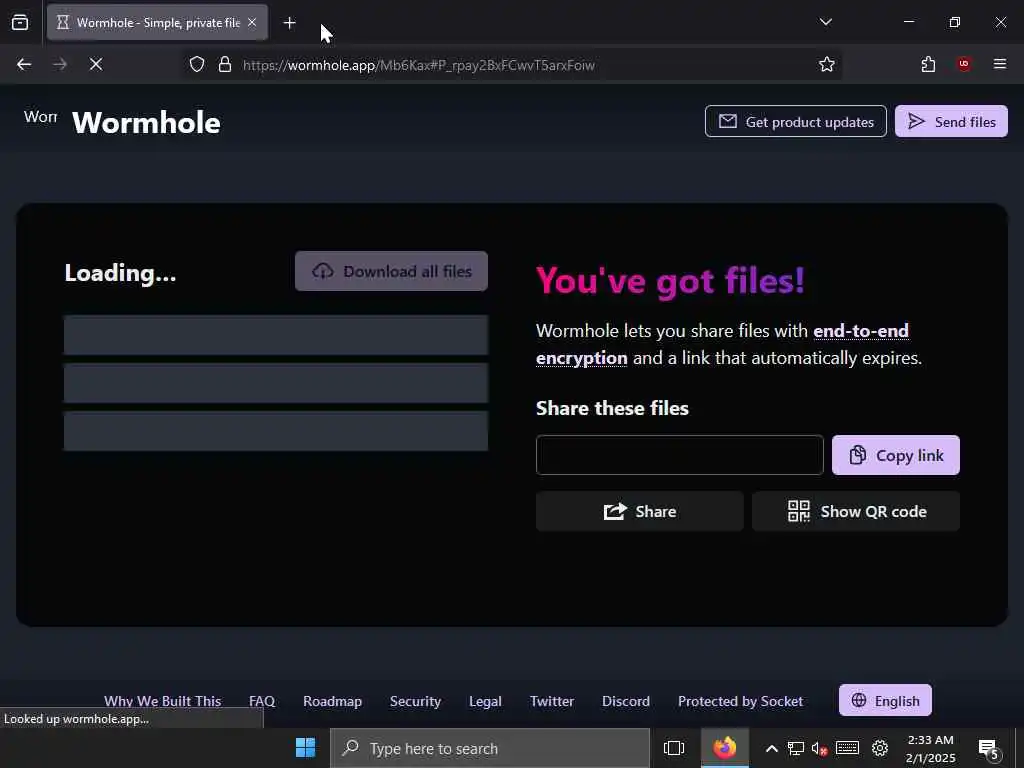Click the Send files button
Viewport: 1024px width, 768px height.
tap(951, 121)
